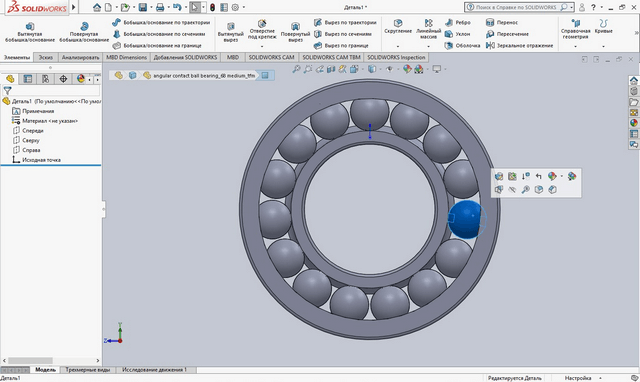Open dropdown under Кривые
This screenshot has height=382, width=640.
click(603, 46)
